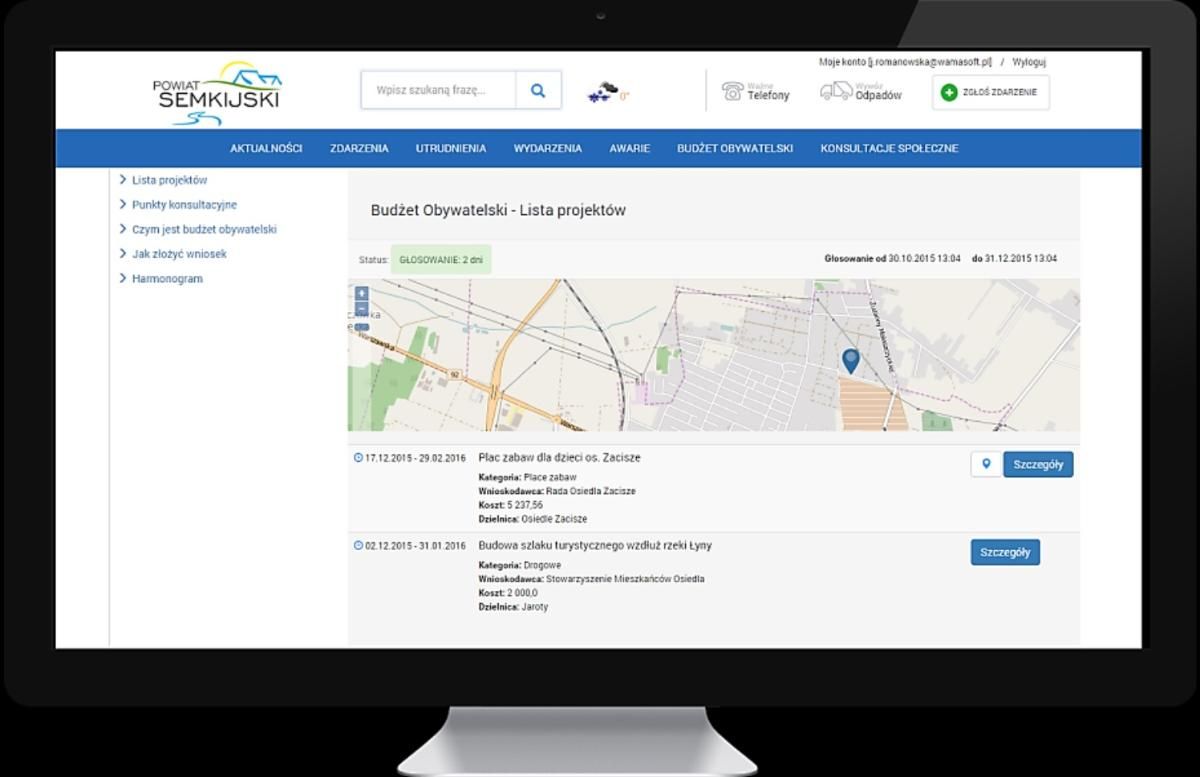Viewport: 1200px width, 777px height.
Task: Go to the Aktualności menu item
Action: 266,148
